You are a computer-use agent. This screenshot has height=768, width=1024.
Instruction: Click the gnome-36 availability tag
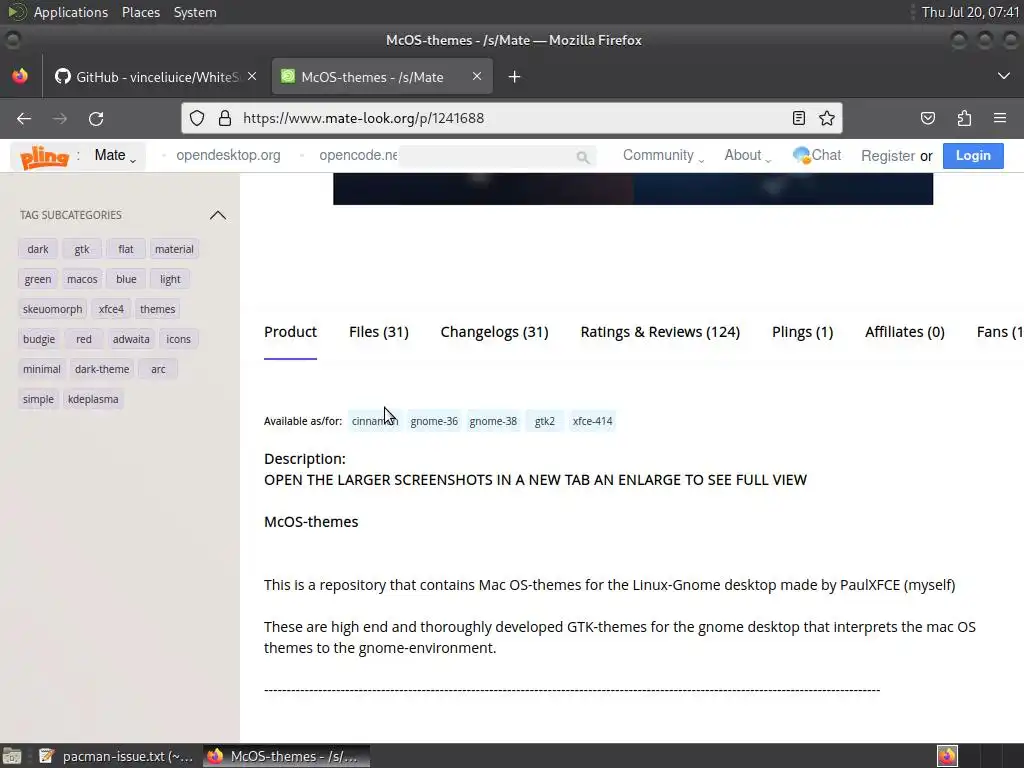coord(434,421)
